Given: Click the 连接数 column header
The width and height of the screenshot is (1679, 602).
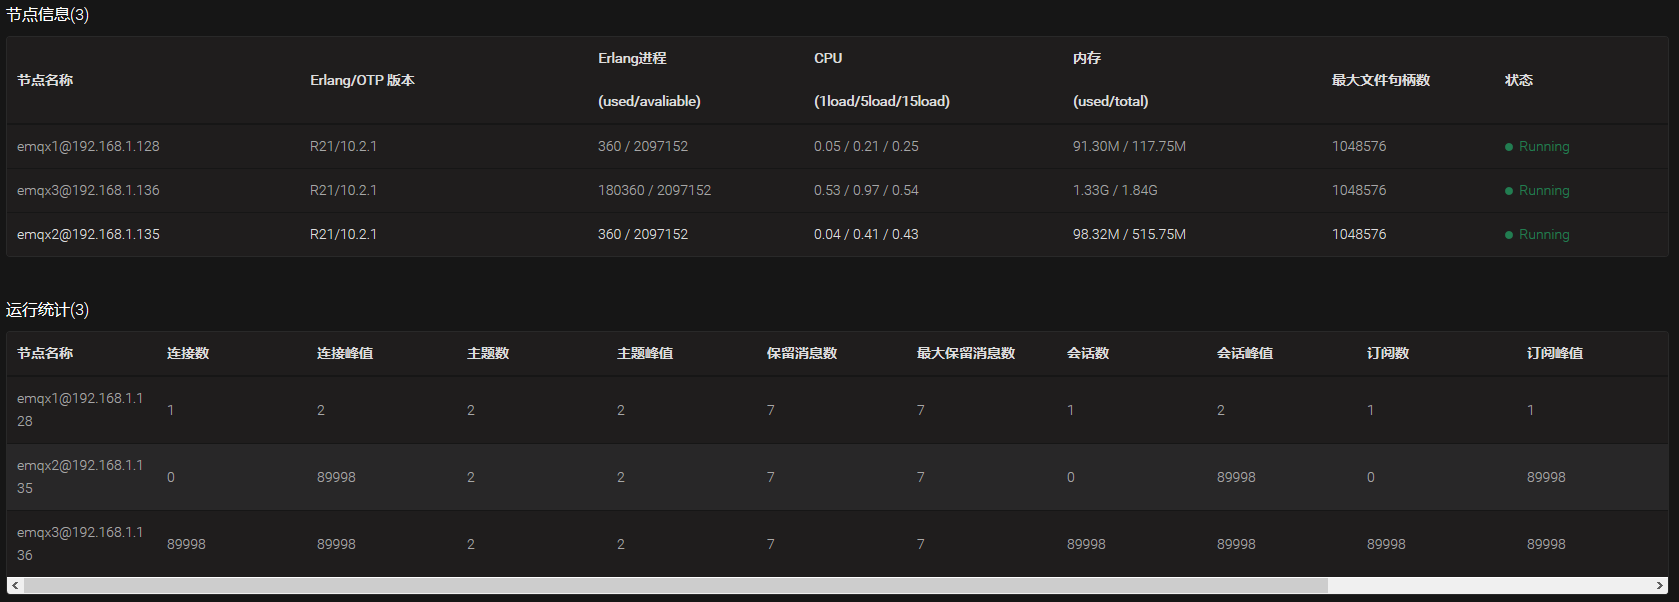Looking at the screenshot, I should [x=188, y=353].
